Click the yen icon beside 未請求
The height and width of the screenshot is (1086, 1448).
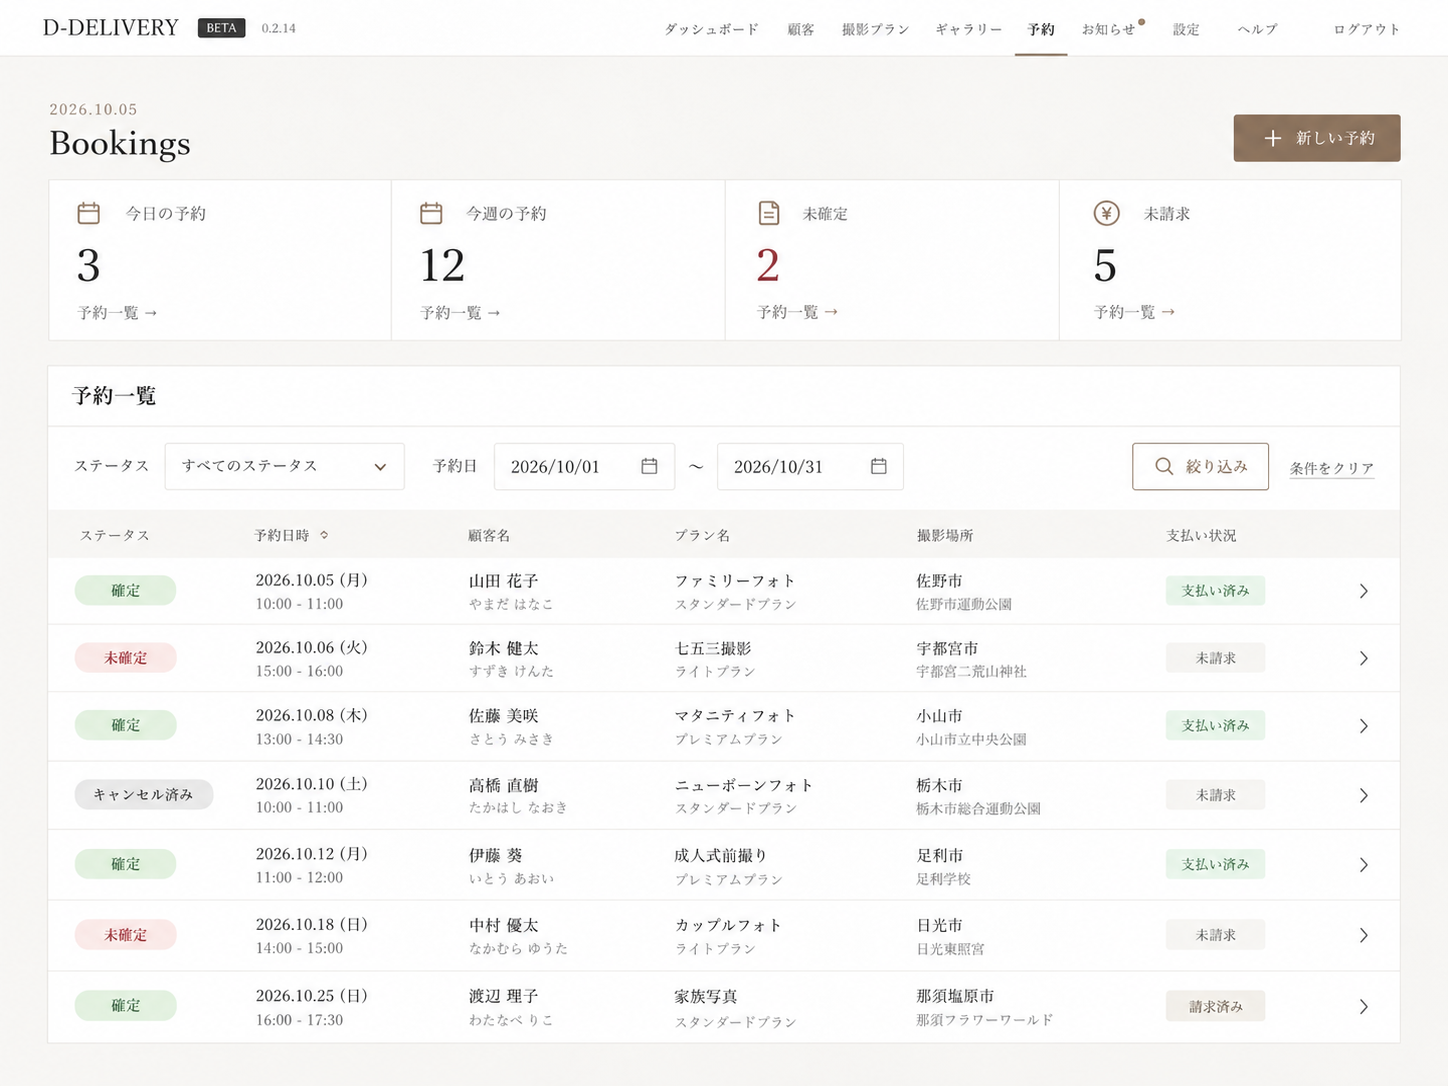pyautogui.click(x=1106, y=213)
